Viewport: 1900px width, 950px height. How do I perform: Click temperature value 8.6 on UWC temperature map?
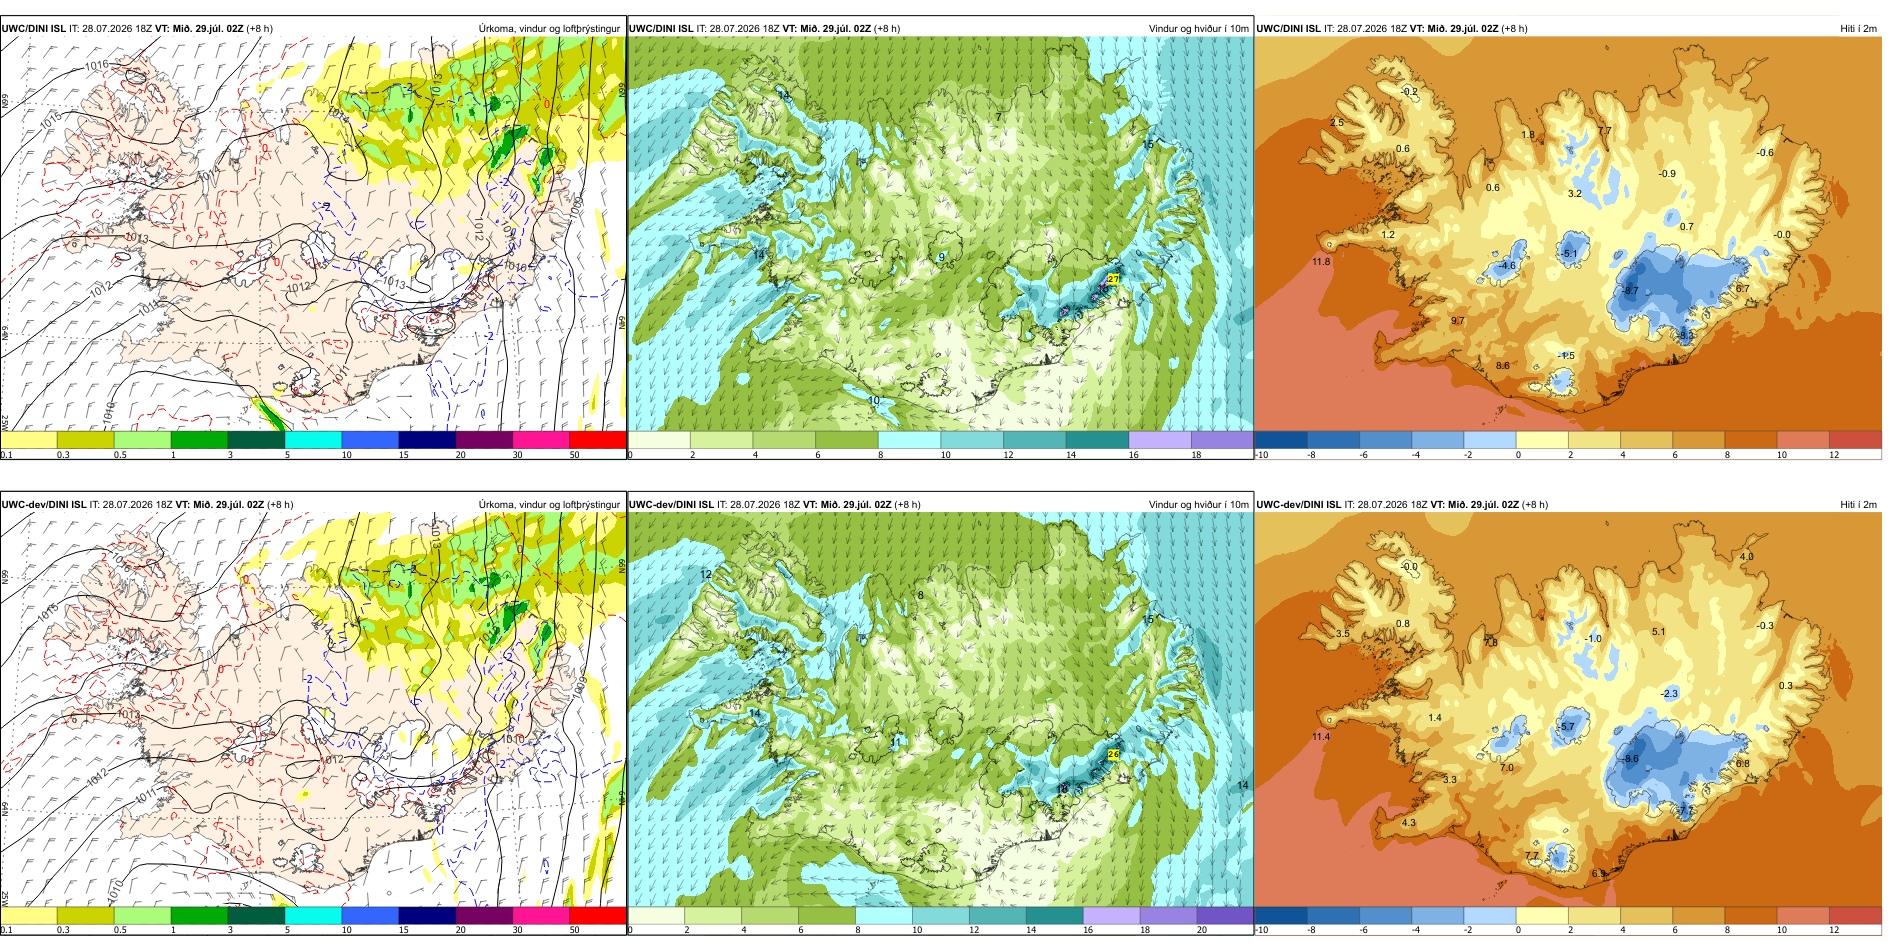(x=1503, y=366)
